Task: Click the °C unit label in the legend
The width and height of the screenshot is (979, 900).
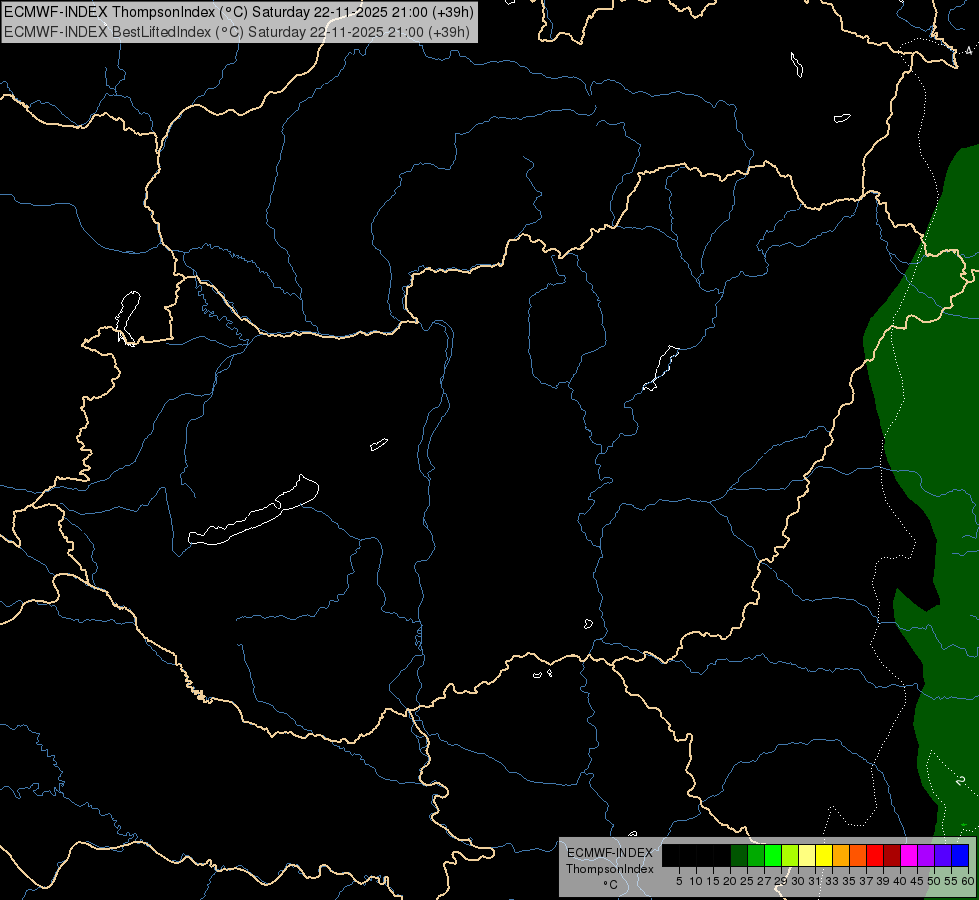Action: [x=610, y=884]
